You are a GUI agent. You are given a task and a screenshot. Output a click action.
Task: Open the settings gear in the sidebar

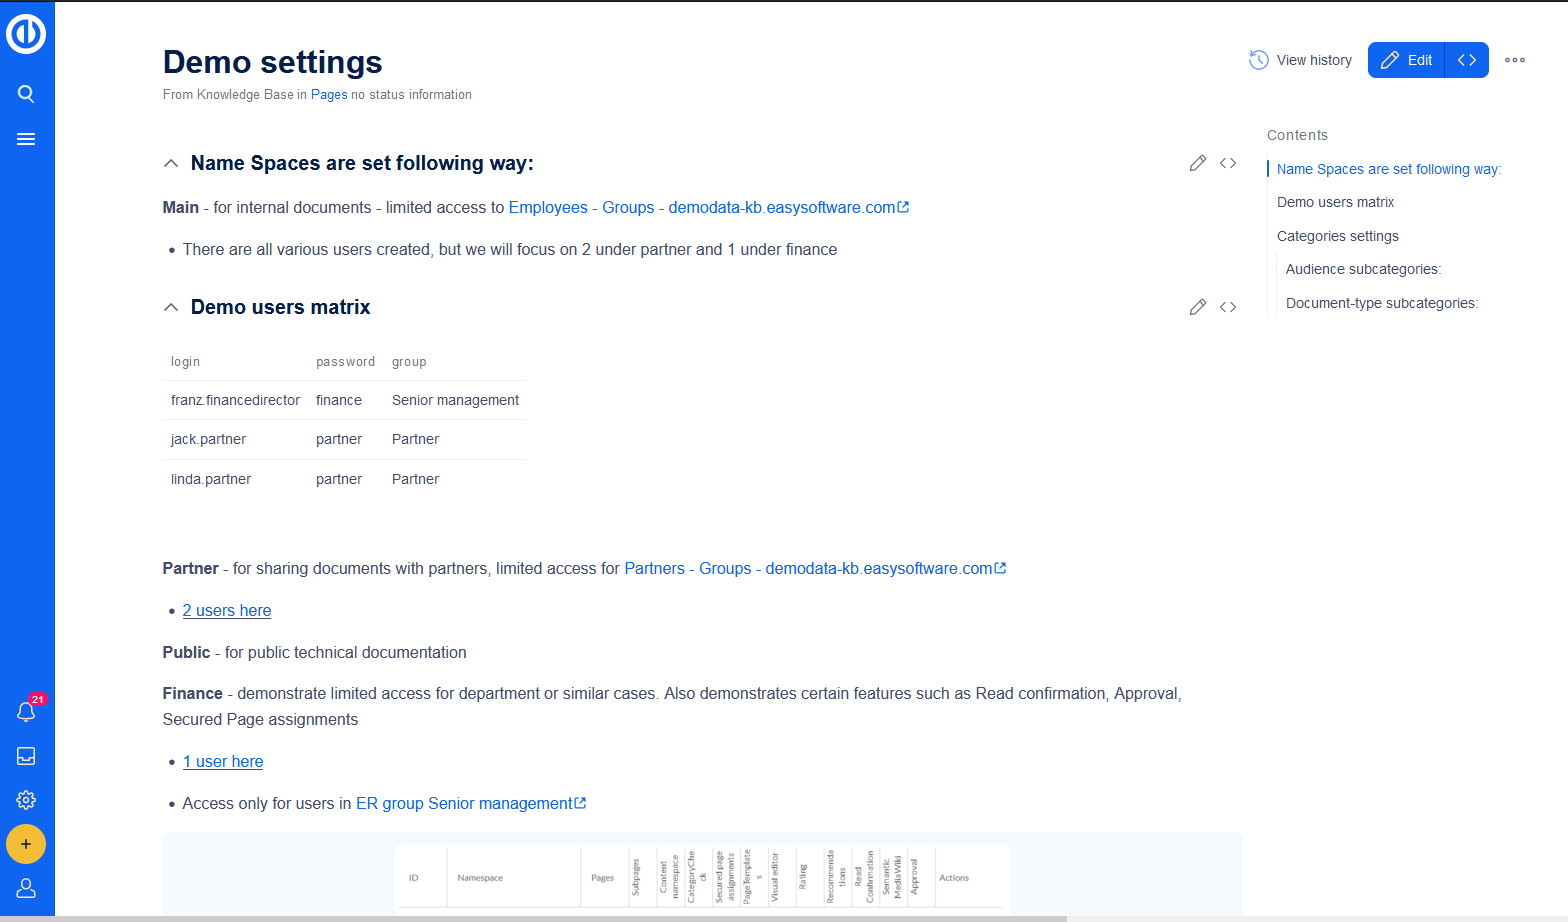coord(26,800)
